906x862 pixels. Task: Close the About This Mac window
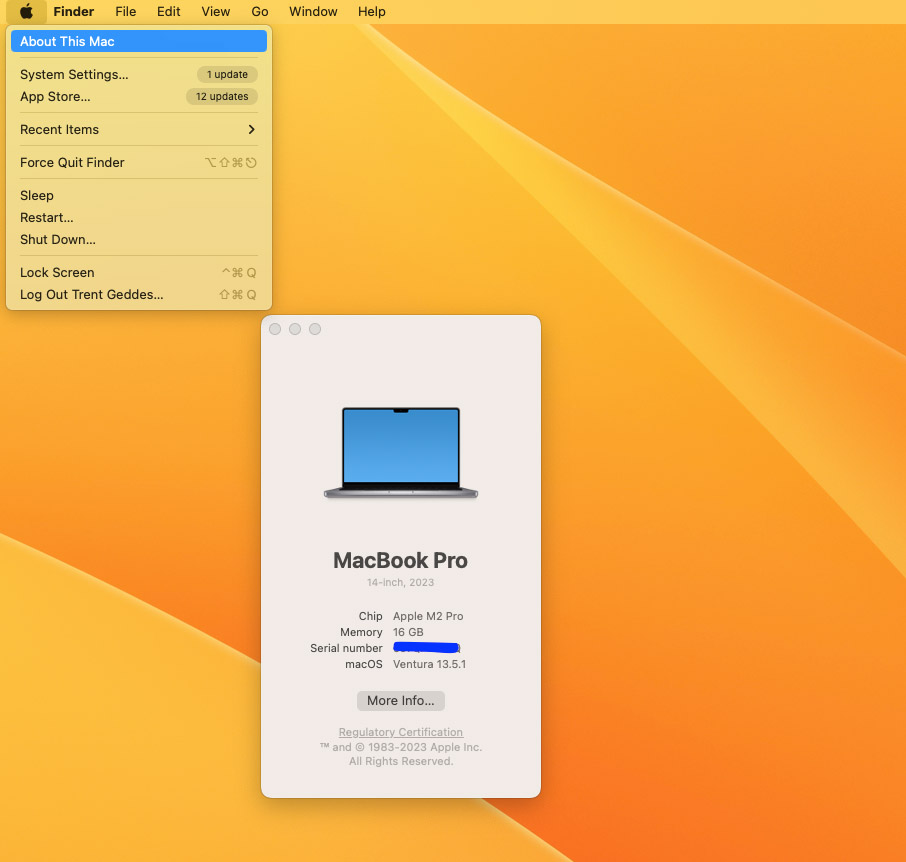point(275,329)
